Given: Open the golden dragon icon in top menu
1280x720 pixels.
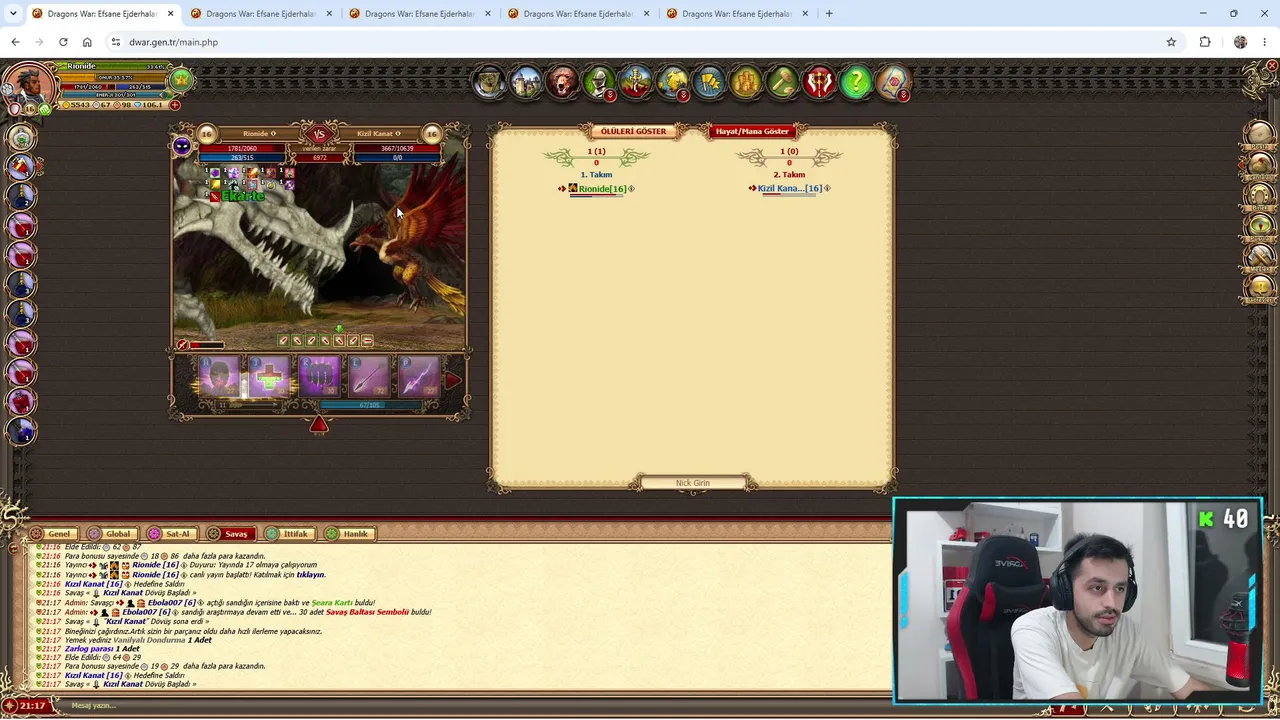Looking at the screenshot, I should (673, 82).
